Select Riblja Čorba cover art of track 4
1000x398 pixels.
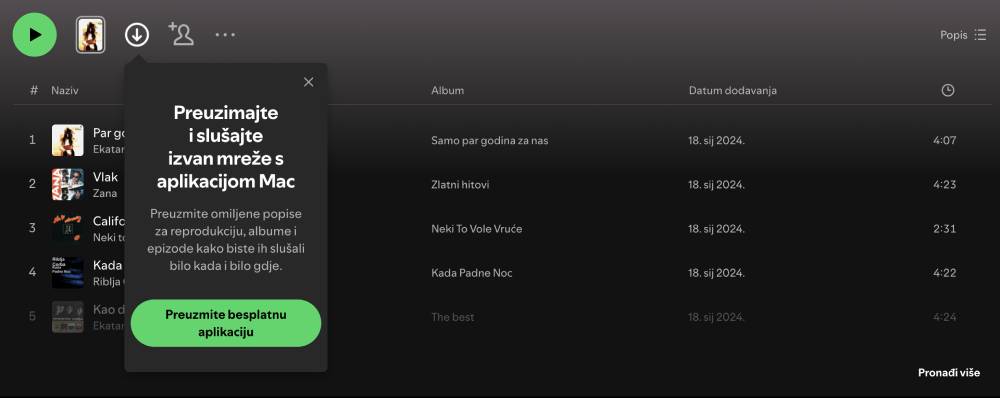68,272
